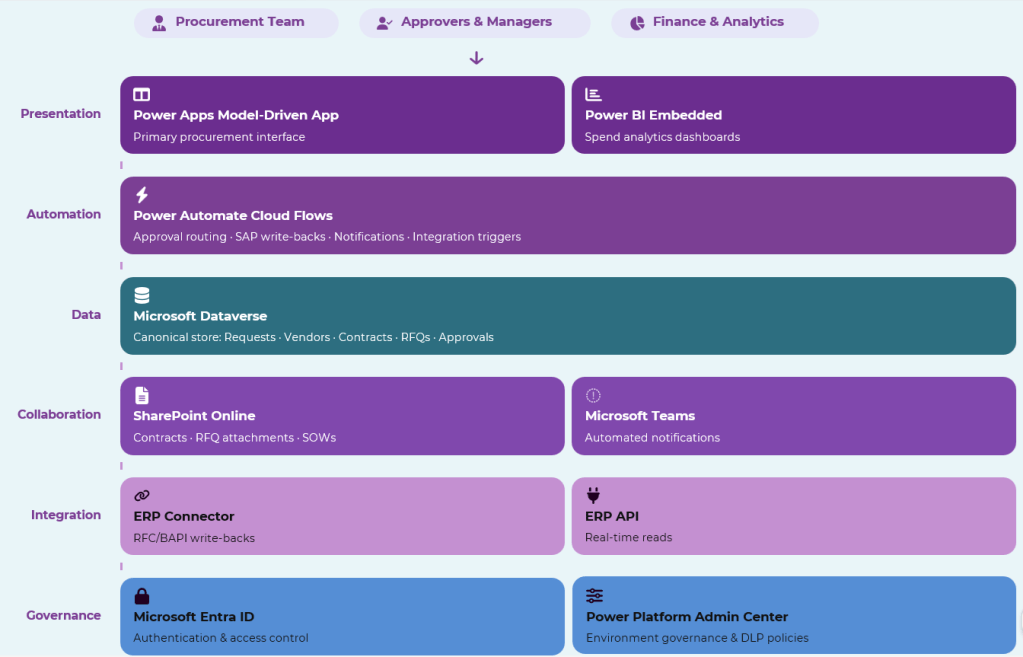Select the Approvers & Managers pill
The width and height of the screenshot is (1023, 657).
point(474,23)
